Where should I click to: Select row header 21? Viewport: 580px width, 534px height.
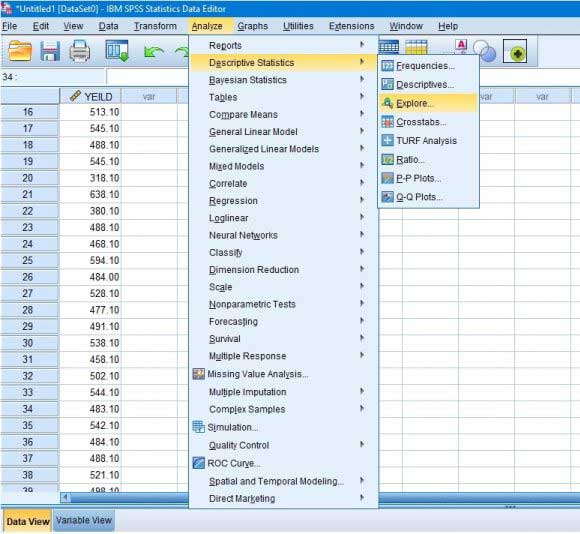click(x=30, y=195)
